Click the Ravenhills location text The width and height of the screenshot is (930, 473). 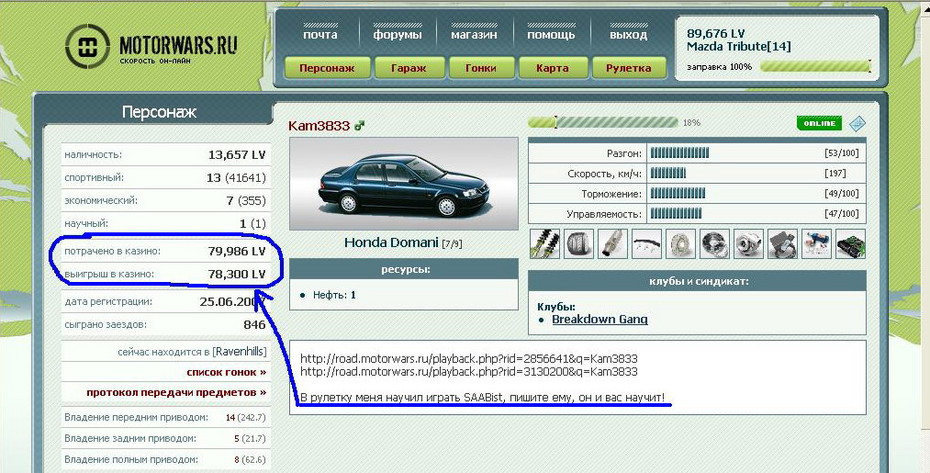tap(240, 351)
